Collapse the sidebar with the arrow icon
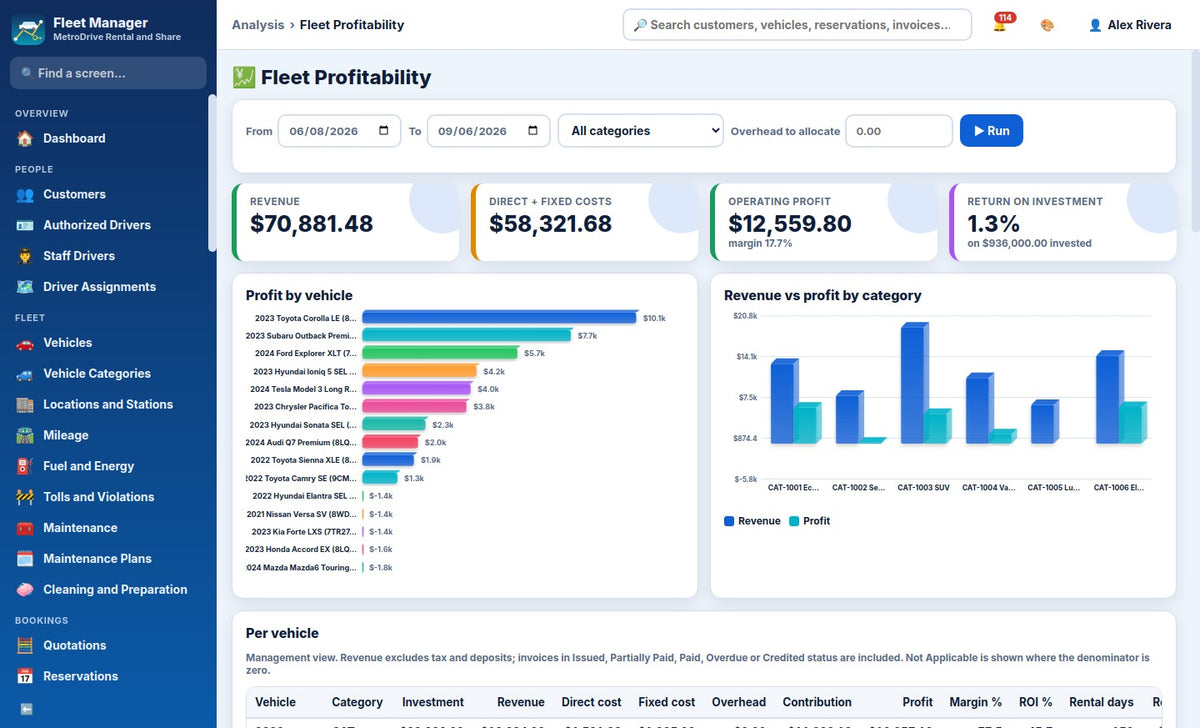 click(26, 709)
